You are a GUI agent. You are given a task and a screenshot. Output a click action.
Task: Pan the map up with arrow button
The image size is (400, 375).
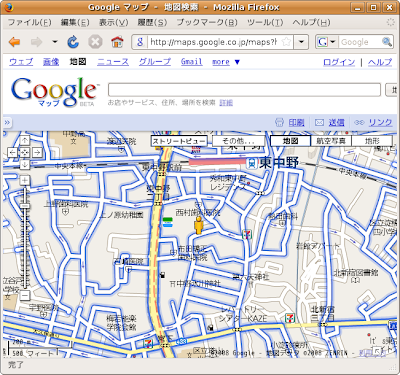[x=25, y=140]
